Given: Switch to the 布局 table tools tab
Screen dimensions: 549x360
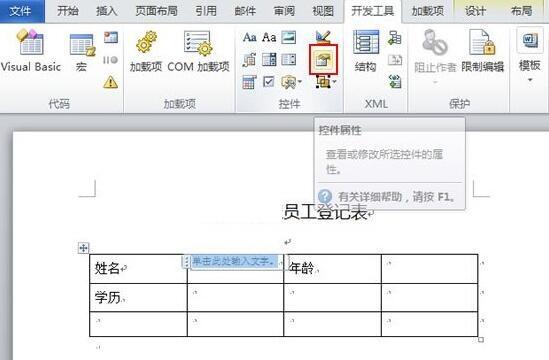Looking at the screenshot, I should (521, 11).
